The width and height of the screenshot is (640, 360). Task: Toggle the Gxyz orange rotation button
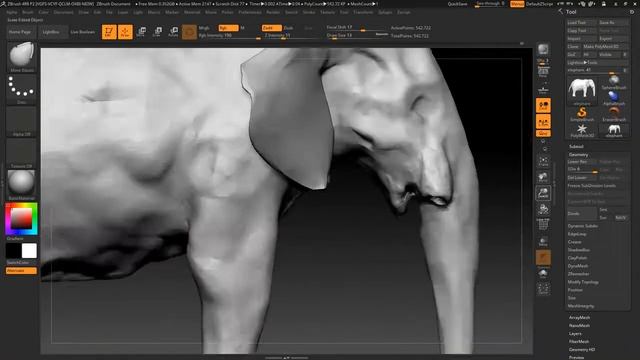click(x=543, y=133)
